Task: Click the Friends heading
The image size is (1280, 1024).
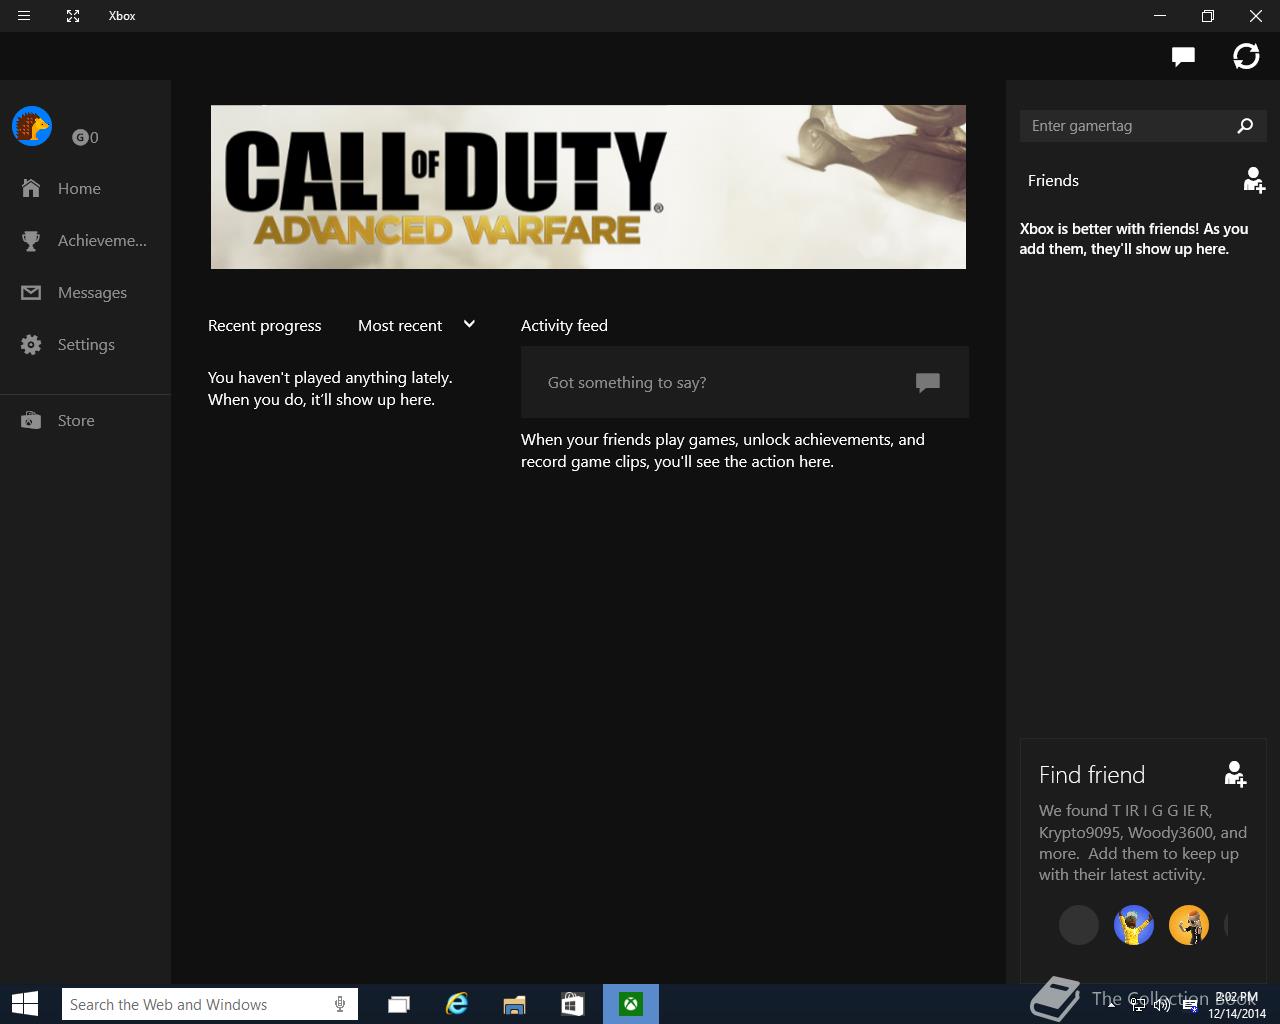Action: [x=1053, y=180]
